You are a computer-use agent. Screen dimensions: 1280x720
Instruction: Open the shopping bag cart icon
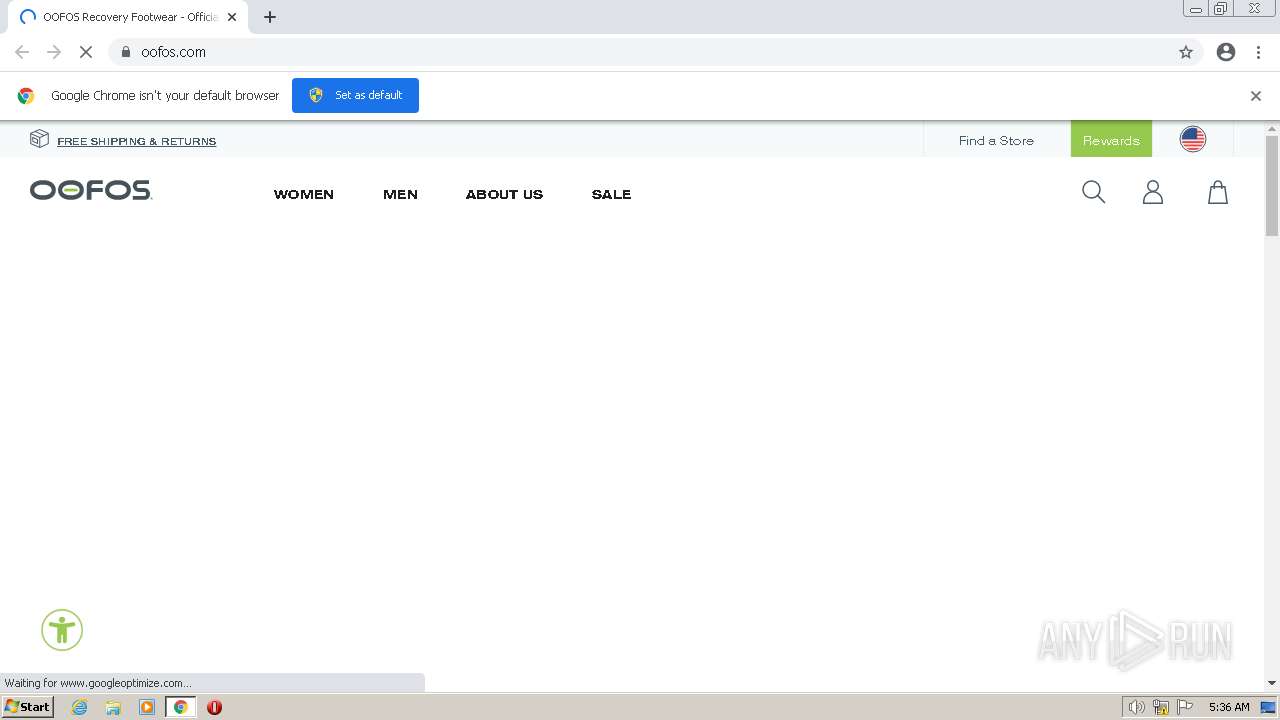1218,192
